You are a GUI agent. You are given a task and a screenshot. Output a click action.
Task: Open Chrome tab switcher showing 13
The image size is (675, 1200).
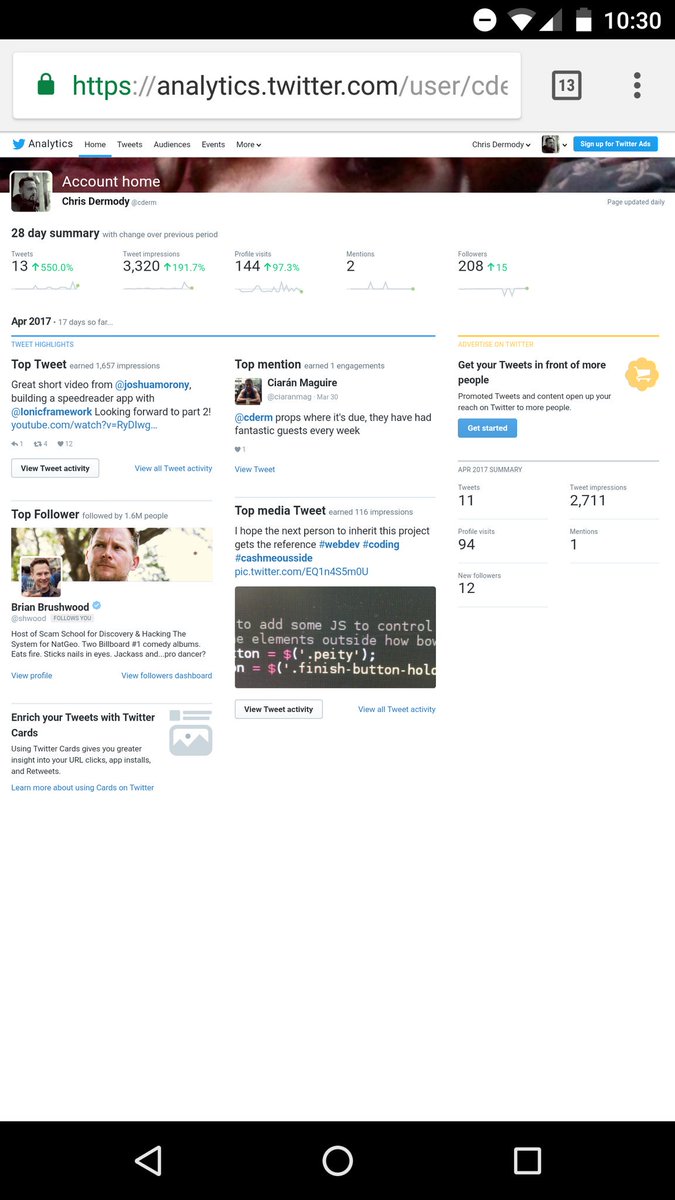tap(566, 85)
